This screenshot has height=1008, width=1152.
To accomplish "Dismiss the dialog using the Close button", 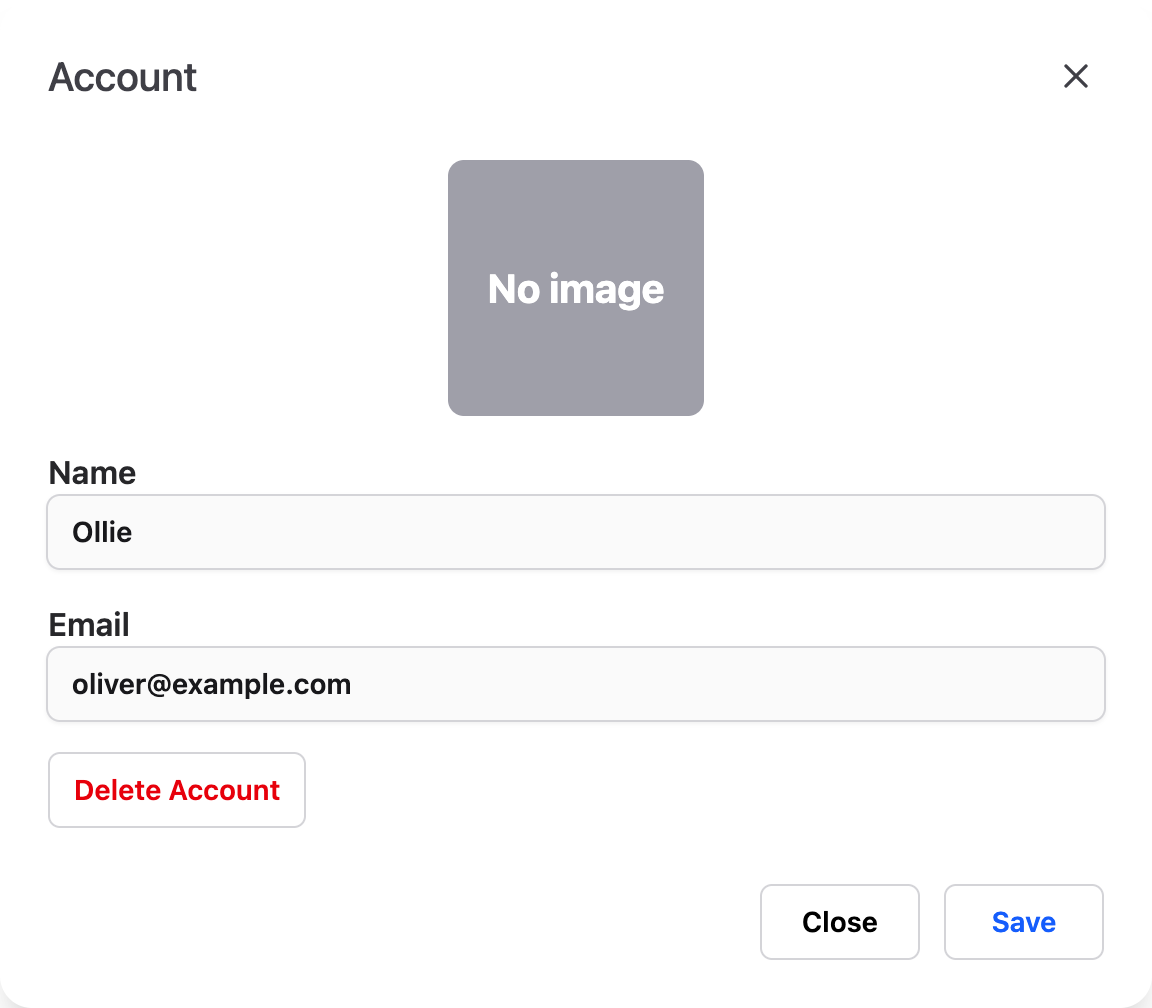I will (840, 922).
